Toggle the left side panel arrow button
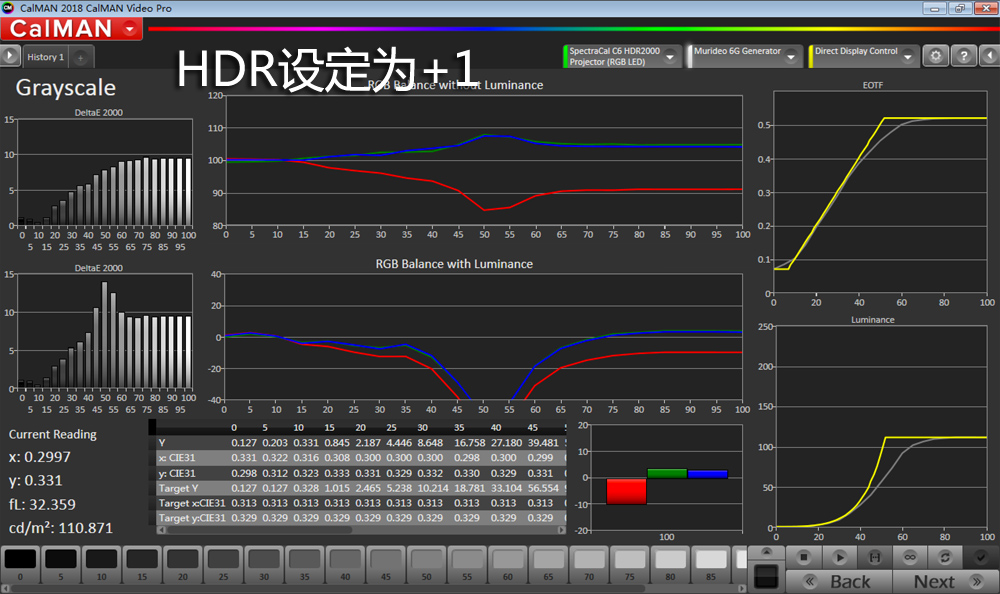This screenshot has width=1000, height=594. point(11,56)
